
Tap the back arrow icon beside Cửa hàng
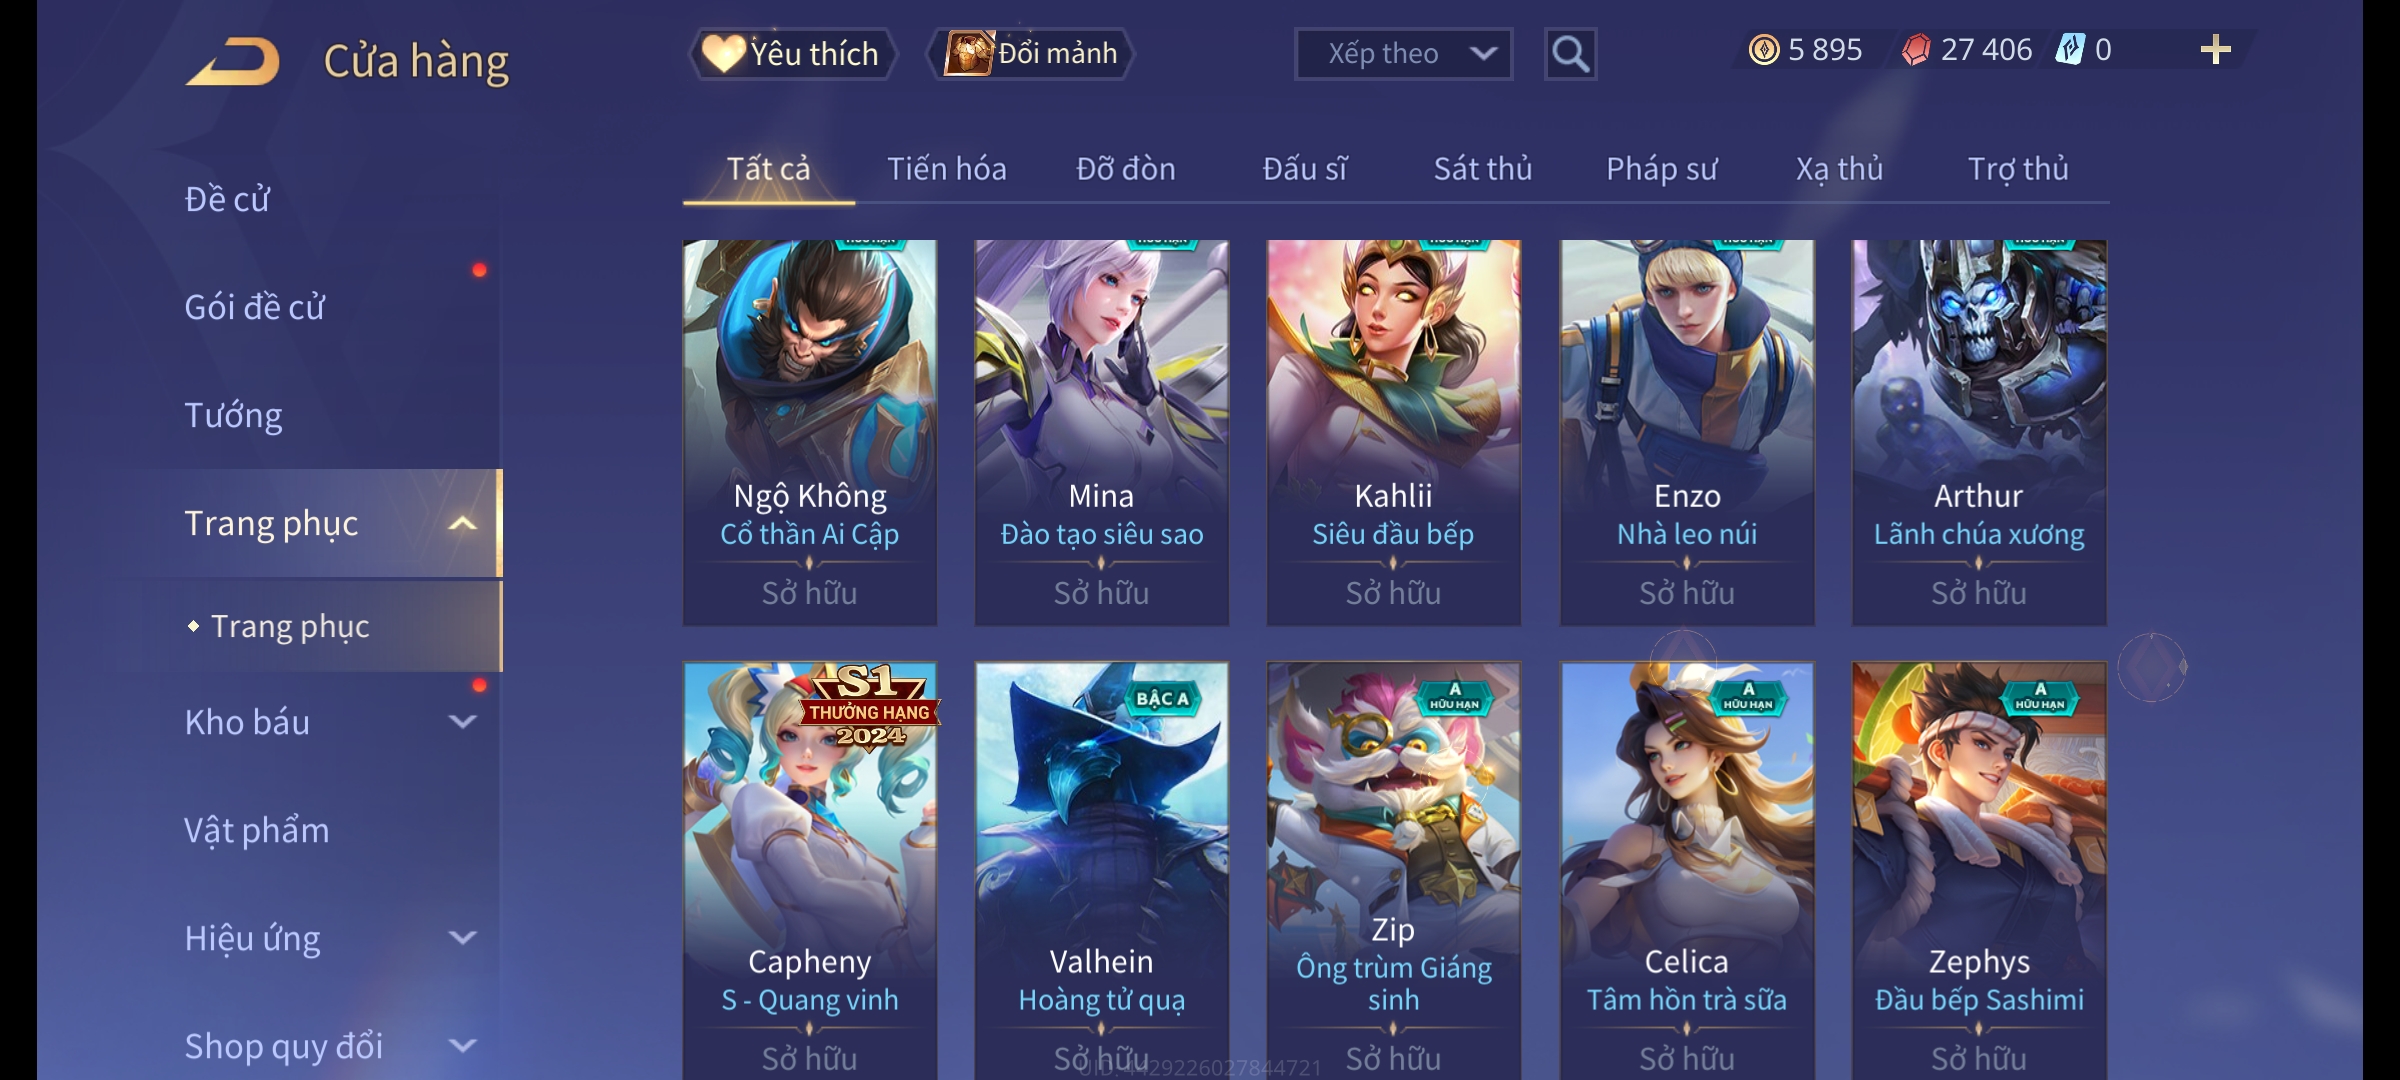(x=233, y=61)
